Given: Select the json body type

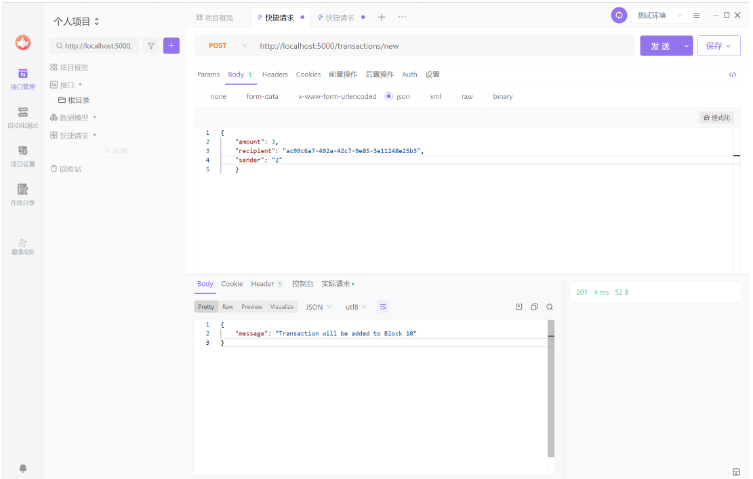Looking at the screenshot, I should (397, 97).
